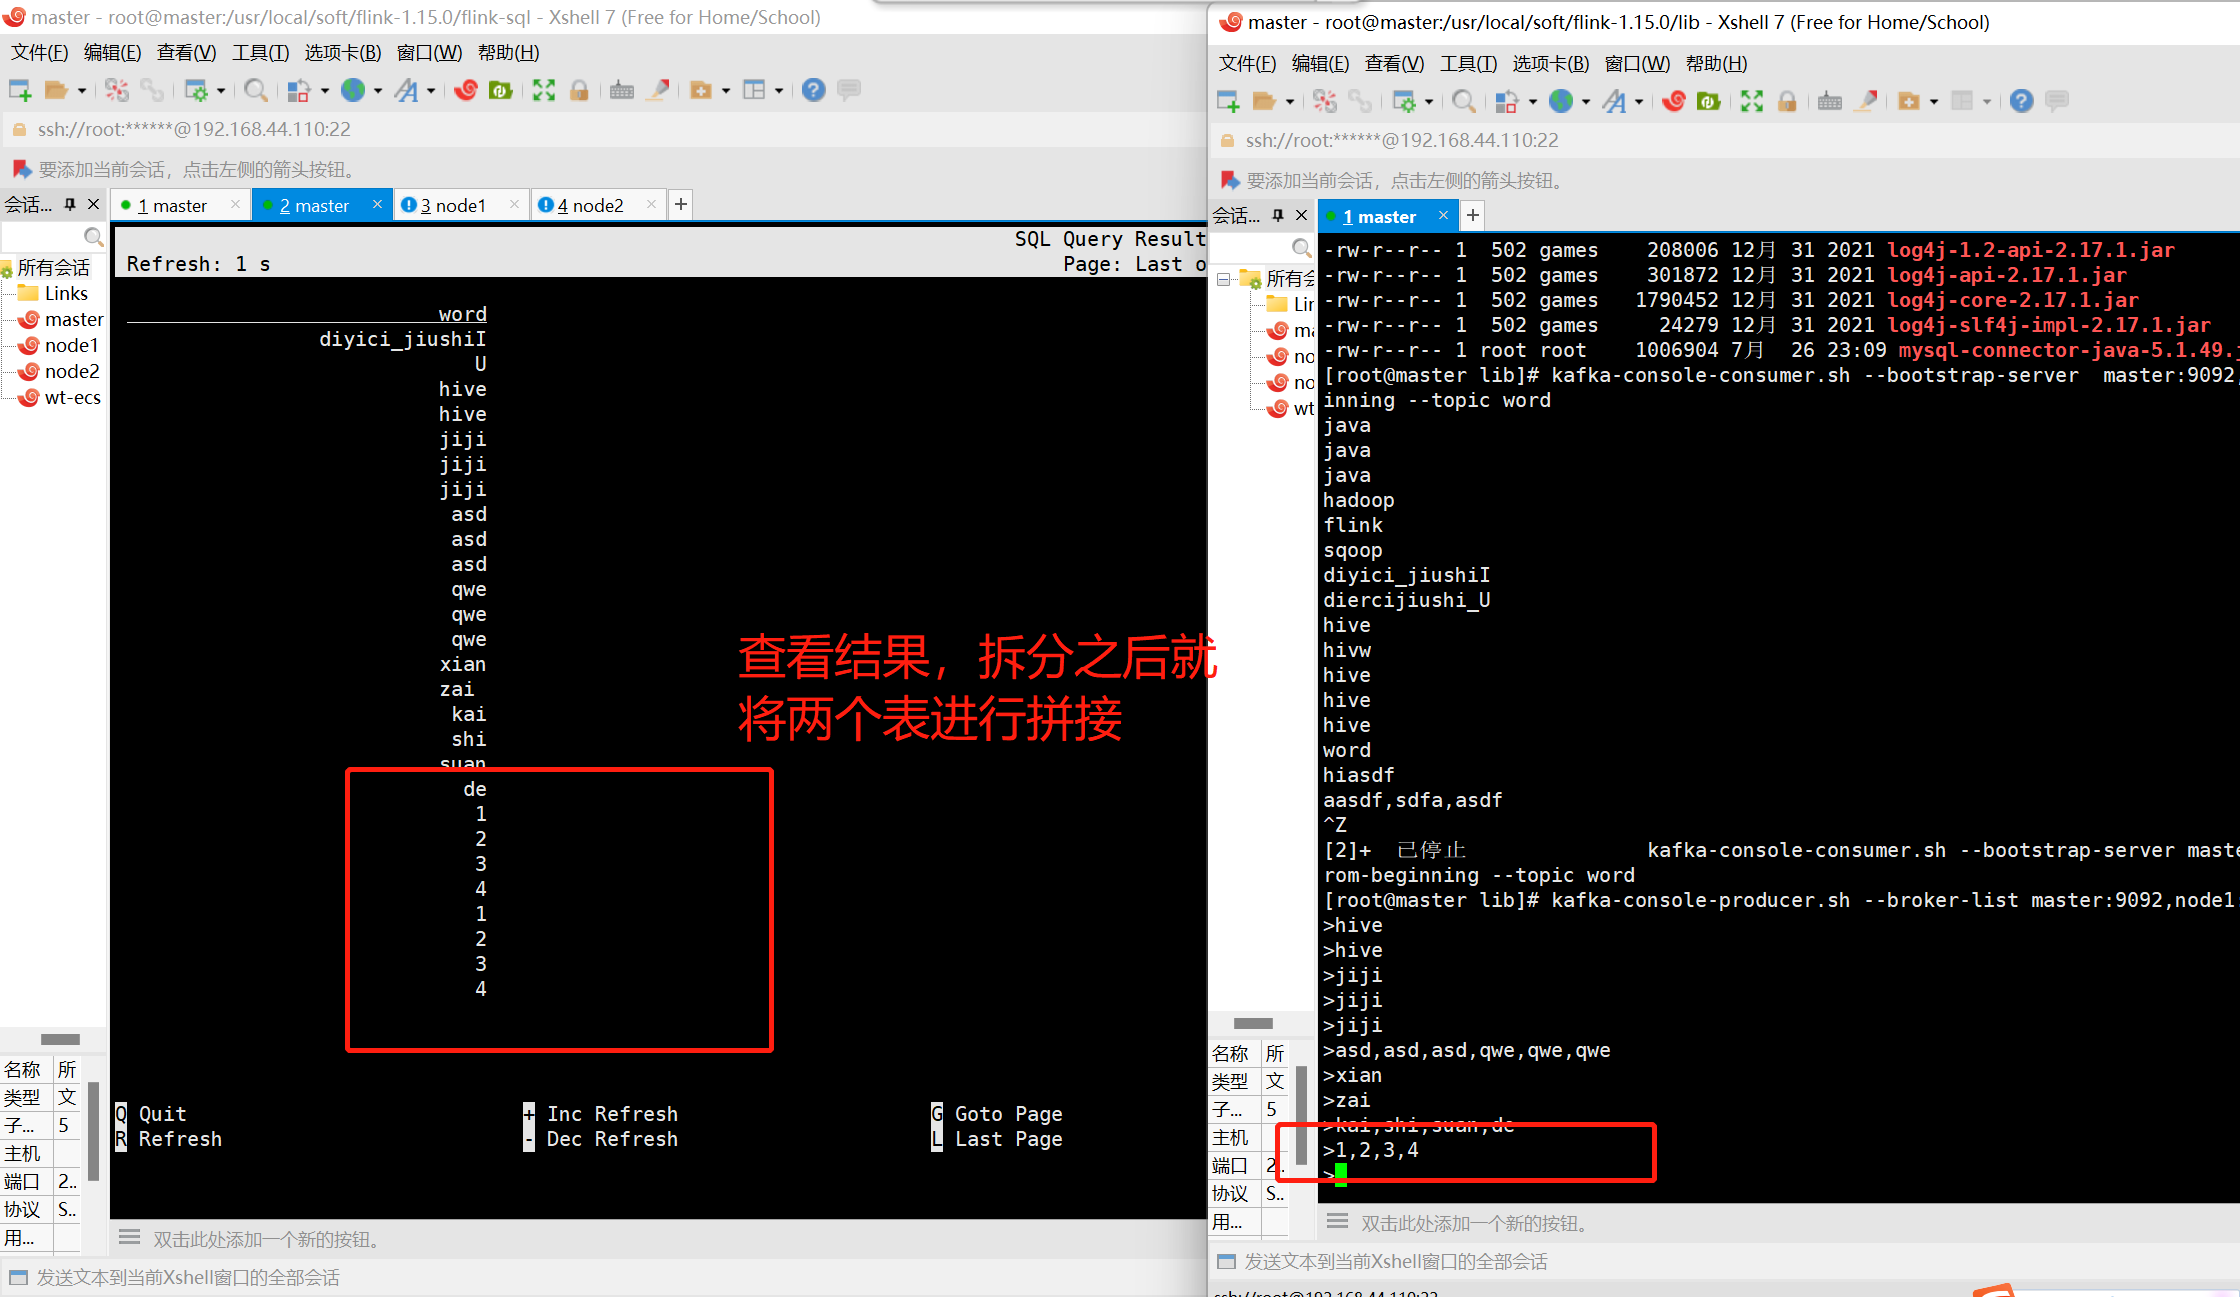Click the green fullscreen icon in left window
The height and width of the screenshot is (1297, 2240).
tap(543, 90)
